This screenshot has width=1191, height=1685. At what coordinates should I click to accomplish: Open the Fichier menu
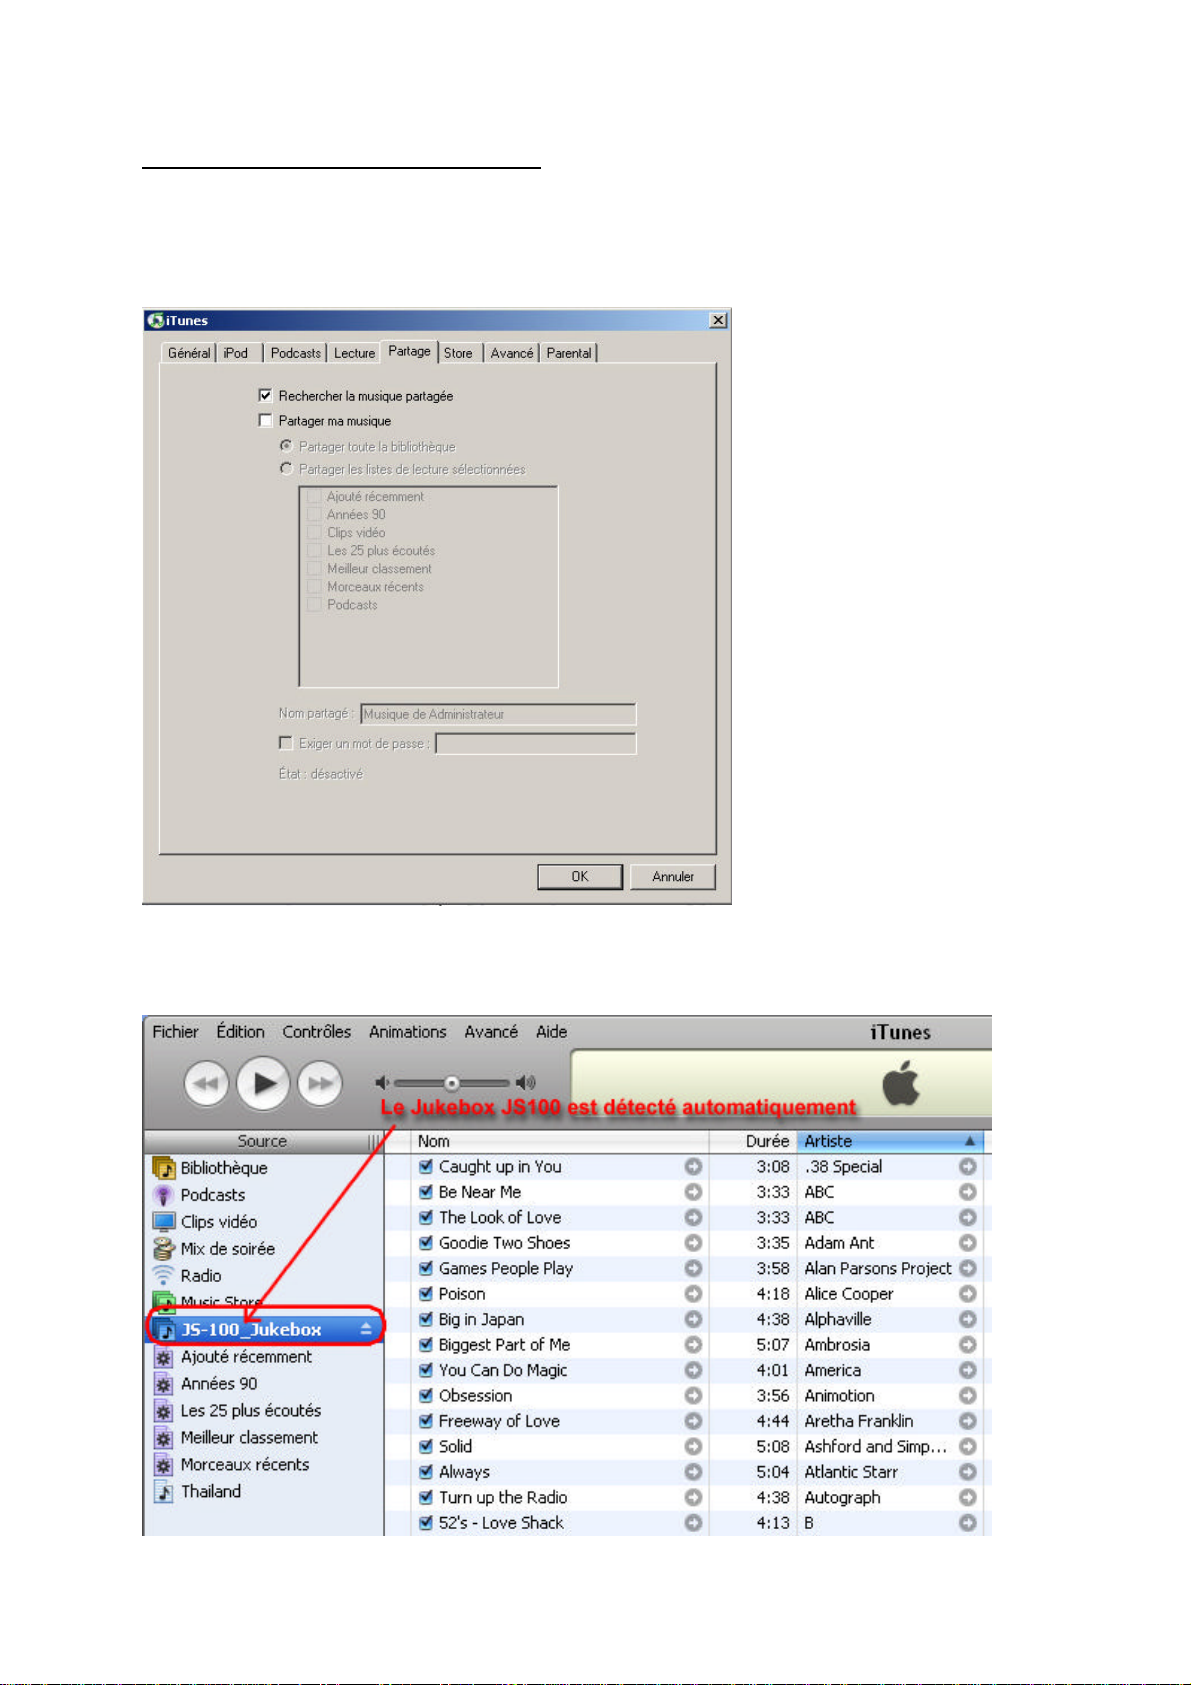click(x=175, y=1032)
